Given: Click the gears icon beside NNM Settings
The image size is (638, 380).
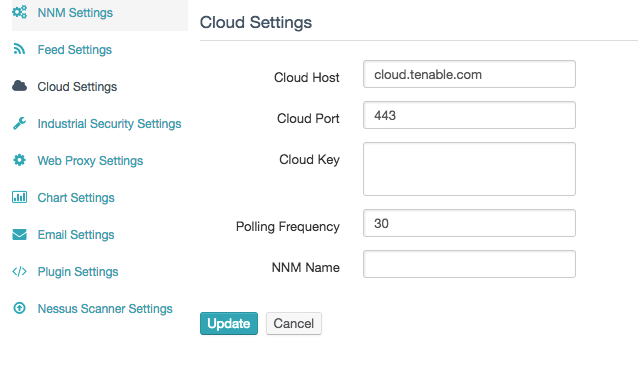Looking at the screenshot, I should tap(20, 12).
